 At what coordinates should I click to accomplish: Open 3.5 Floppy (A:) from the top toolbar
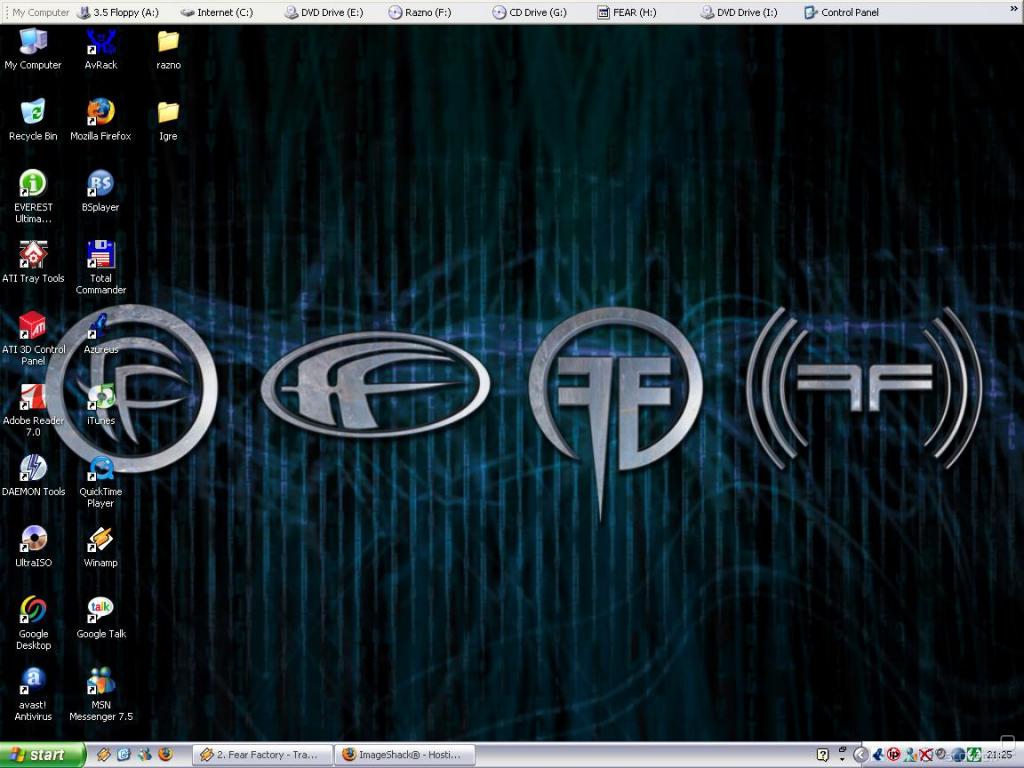pyautogui.click(x=118, y=12)
